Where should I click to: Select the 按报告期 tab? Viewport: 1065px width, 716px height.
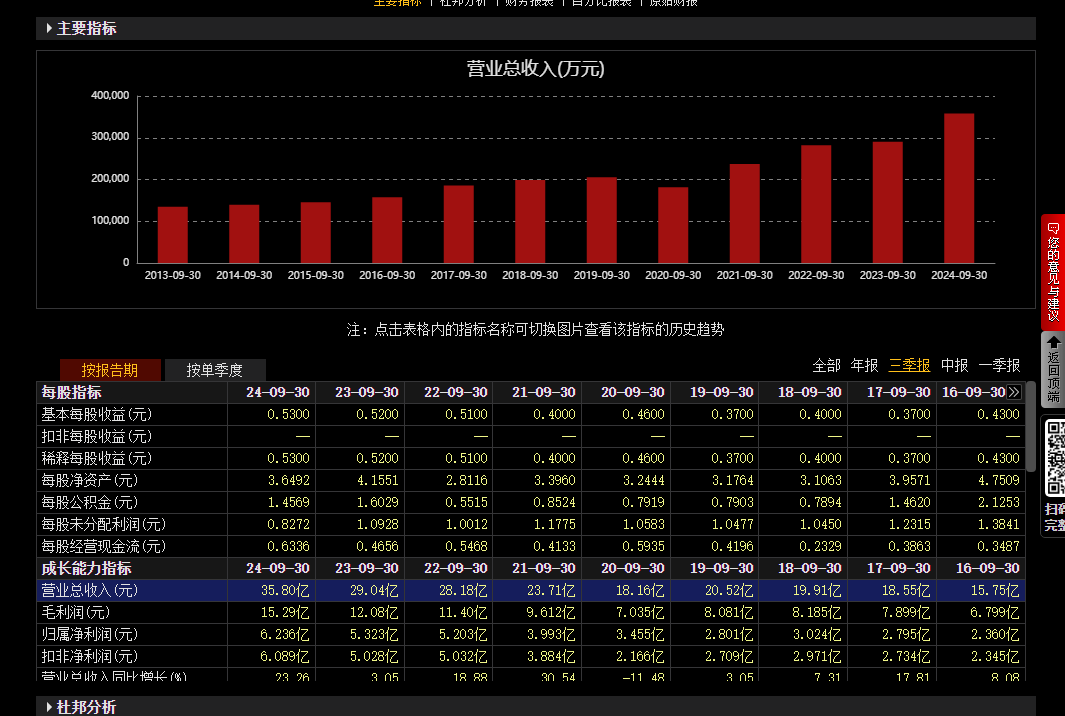(110, 370)
